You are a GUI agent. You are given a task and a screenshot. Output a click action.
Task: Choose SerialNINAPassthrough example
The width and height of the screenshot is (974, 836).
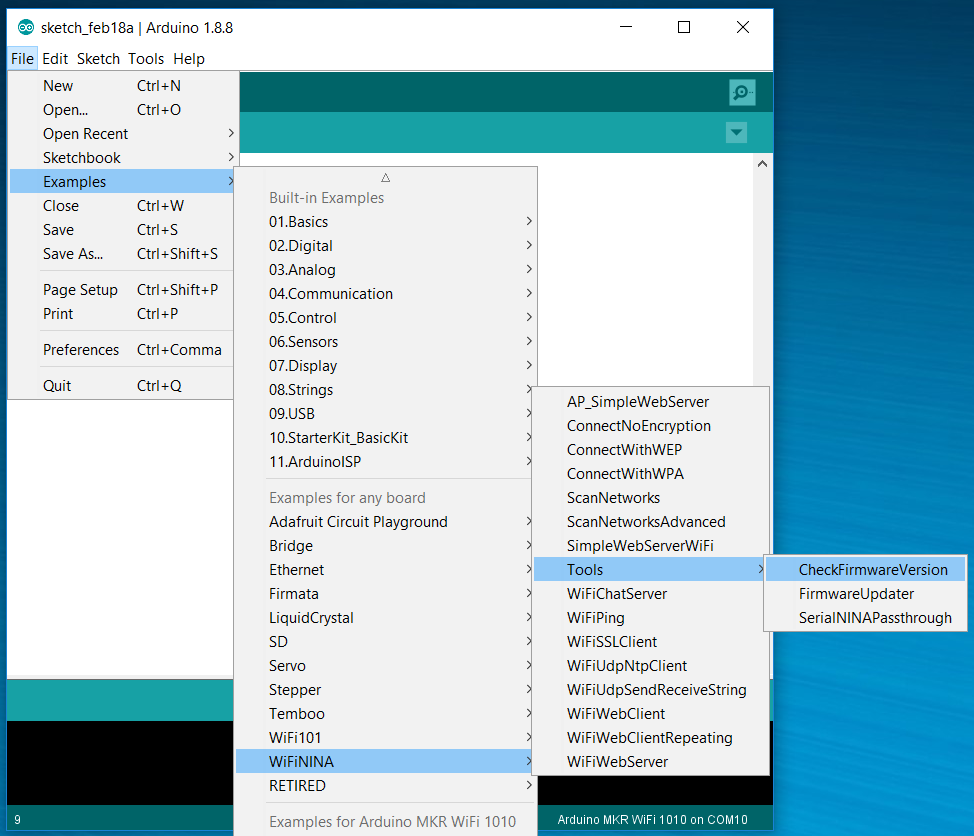(874, 618)
